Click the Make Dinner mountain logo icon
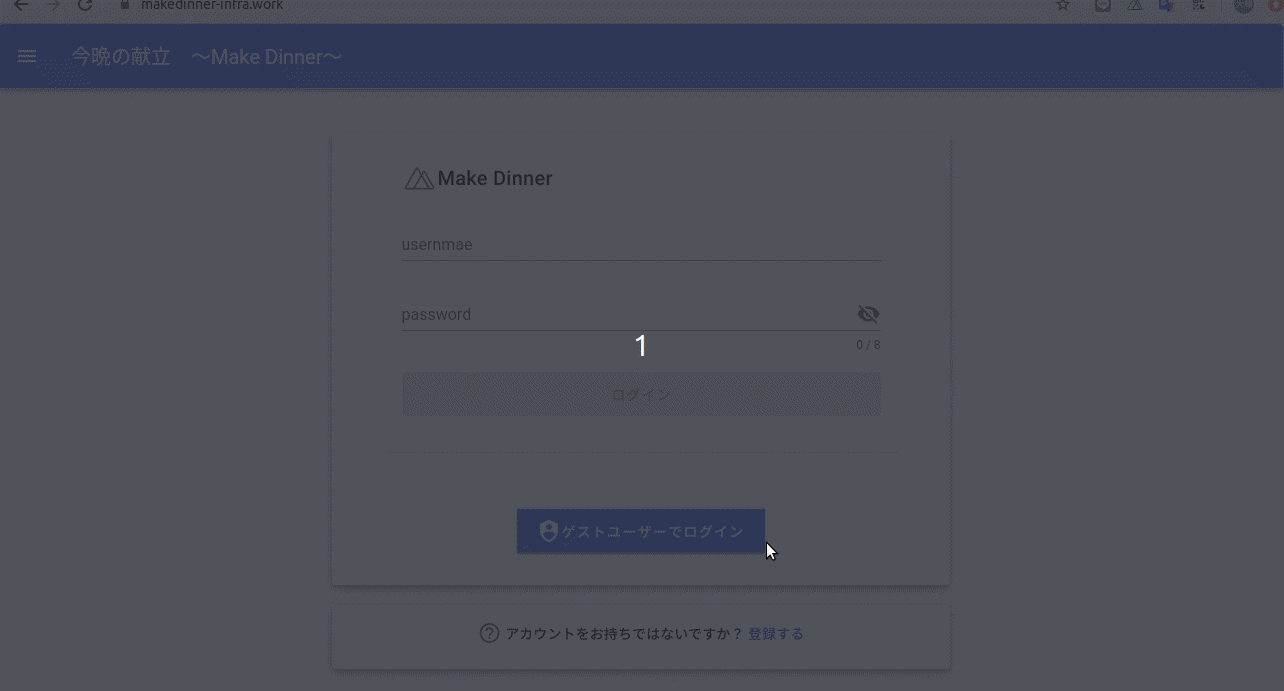Viewport: 1284px width, 691px height. 418,179
